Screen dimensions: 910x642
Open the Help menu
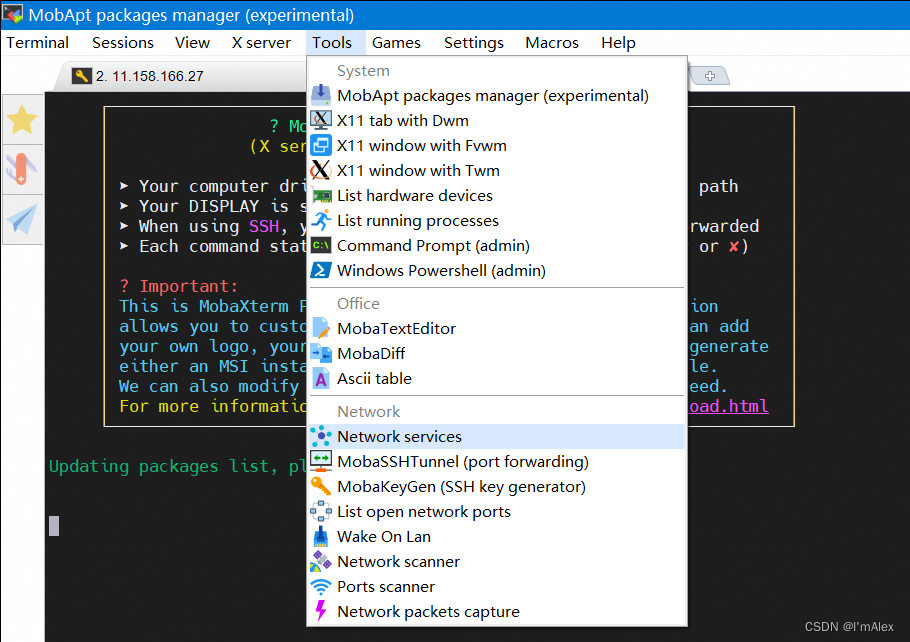point(618,43)
